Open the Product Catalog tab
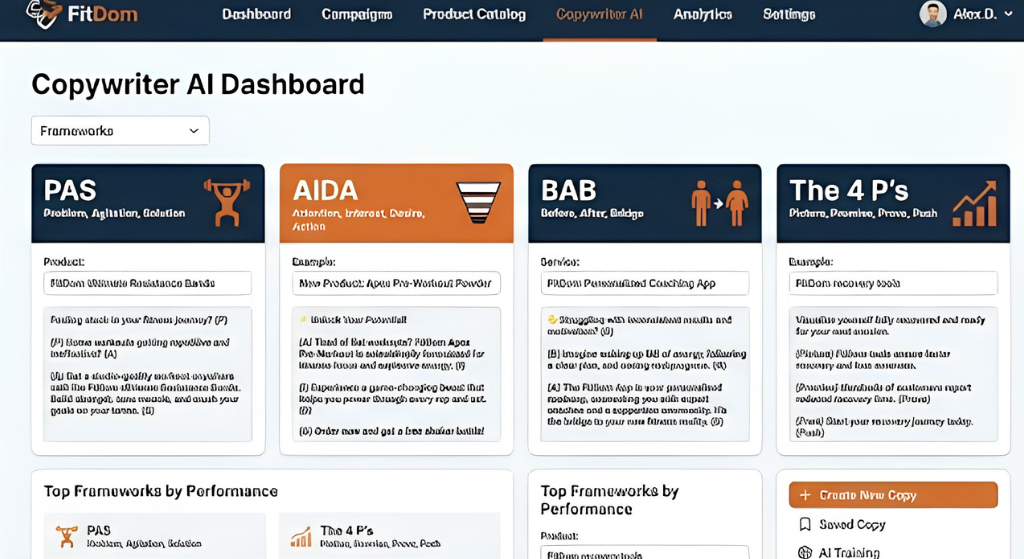 click(x=474, y=14)
